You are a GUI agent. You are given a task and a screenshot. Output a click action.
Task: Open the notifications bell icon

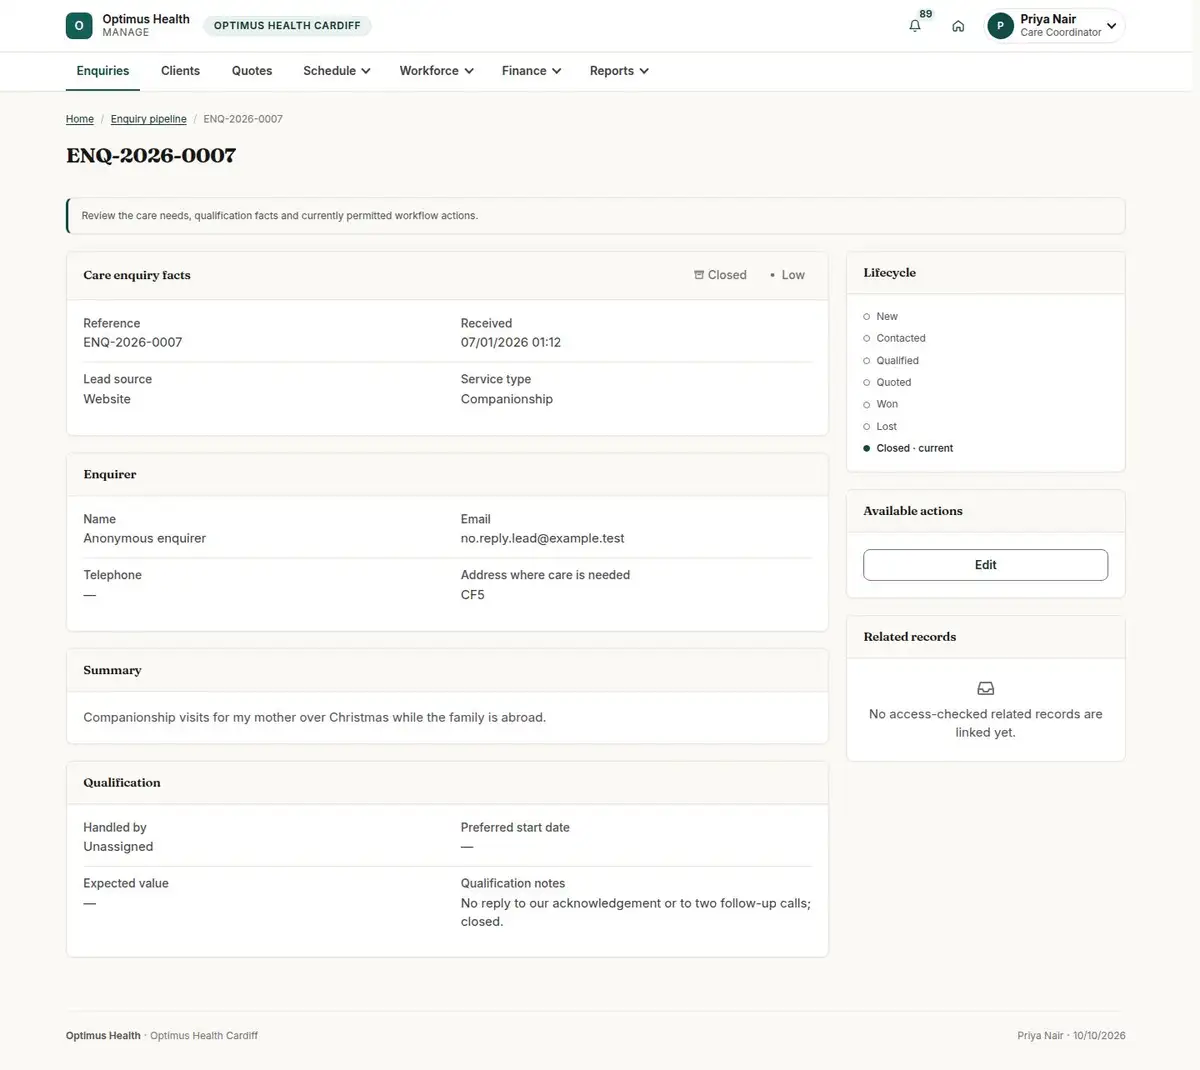[x=914, y=26]
